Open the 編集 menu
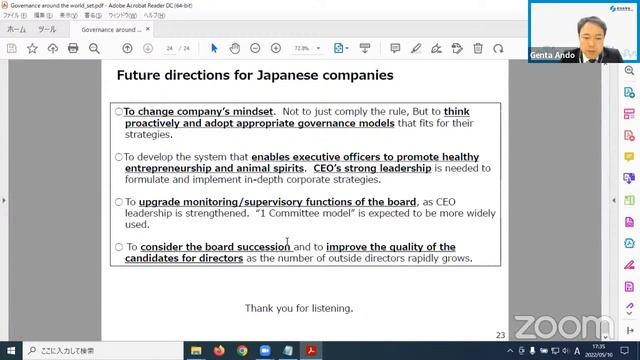 [x=42, y=15]
